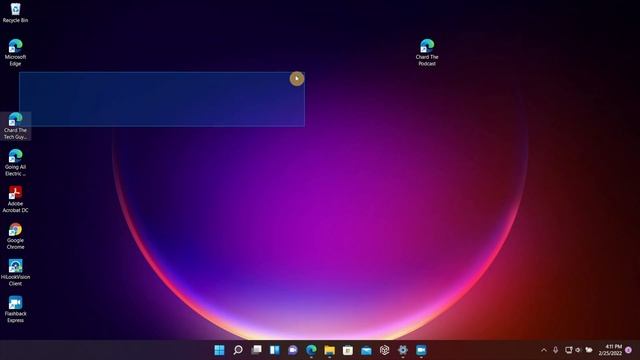This screenshot has height=360, width=640.
Task: Open Task View on the taskbar
Action: [256, 350]
